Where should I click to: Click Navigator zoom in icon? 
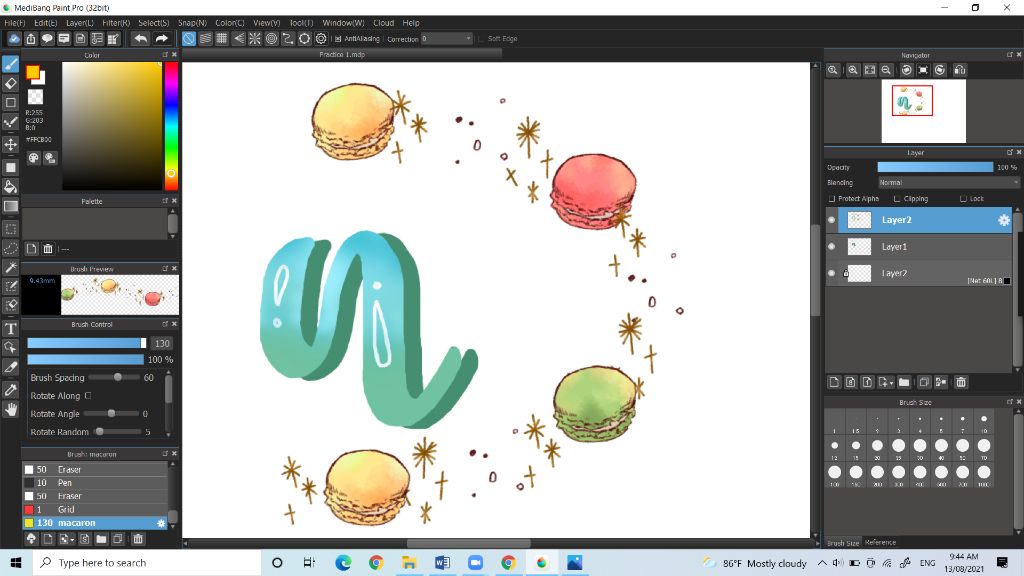(853, 70)
